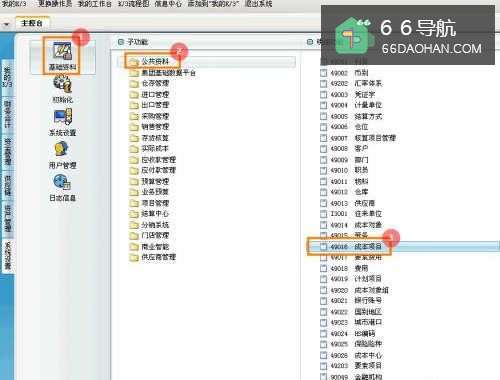Open the 用户管理 icon
The width and height of the screenshot is (500, 380).
[x=62, y=149]
